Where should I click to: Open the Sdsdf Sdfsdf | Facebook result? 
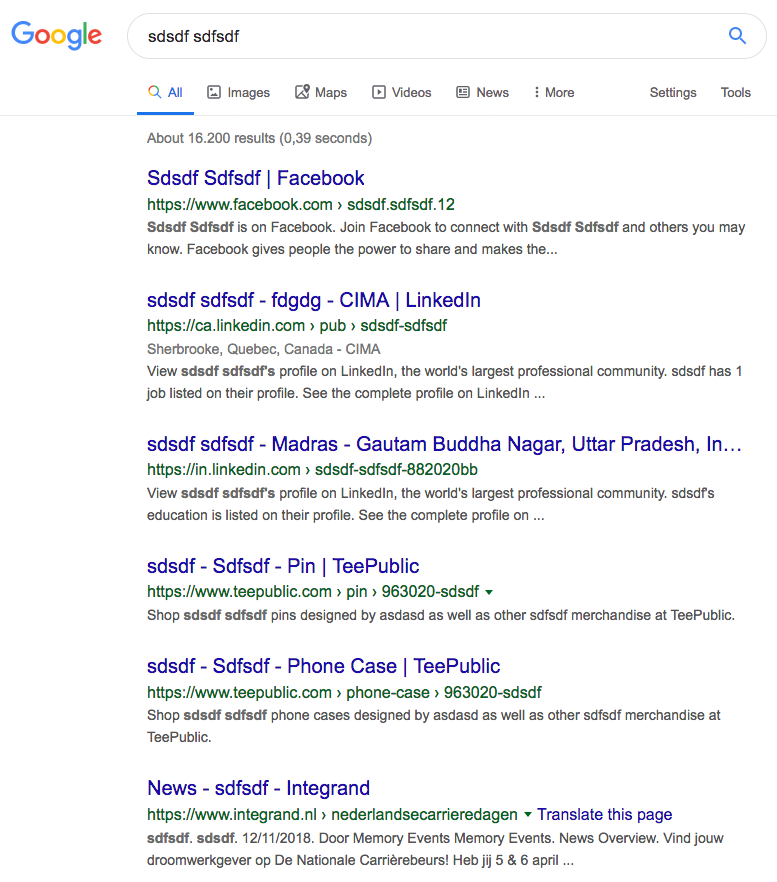click(255, 178)
